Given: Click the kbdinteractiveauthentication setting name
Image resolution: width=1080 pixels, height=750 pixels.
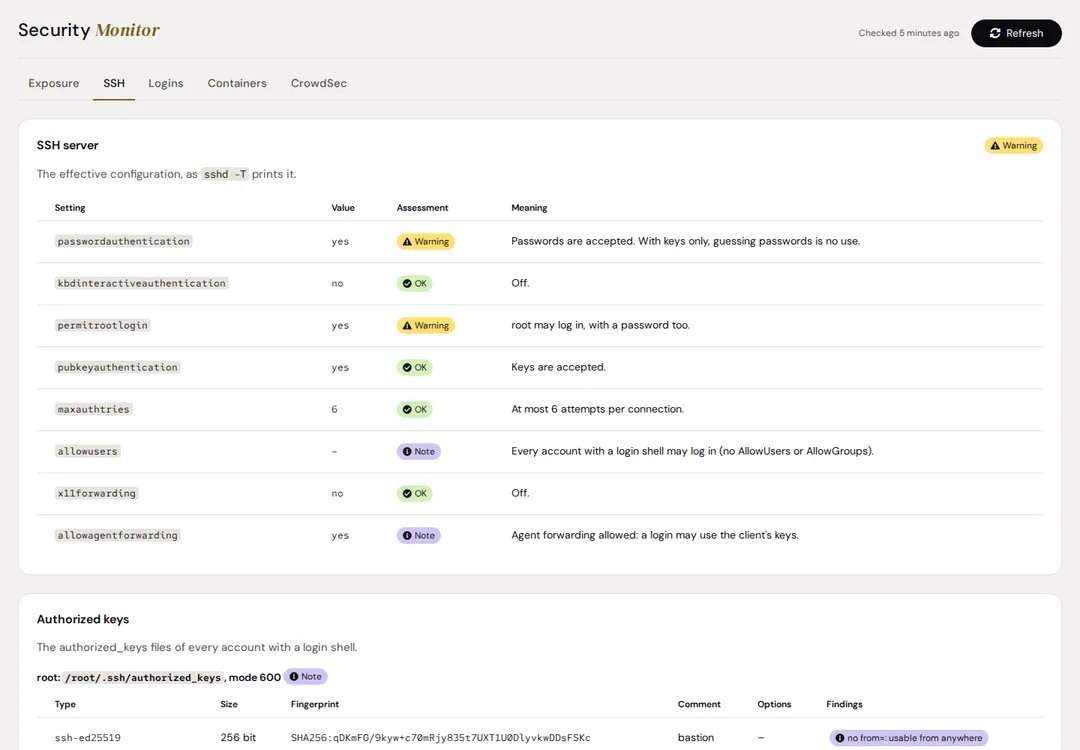Looking at the screenshot, I should click(141, 284).
